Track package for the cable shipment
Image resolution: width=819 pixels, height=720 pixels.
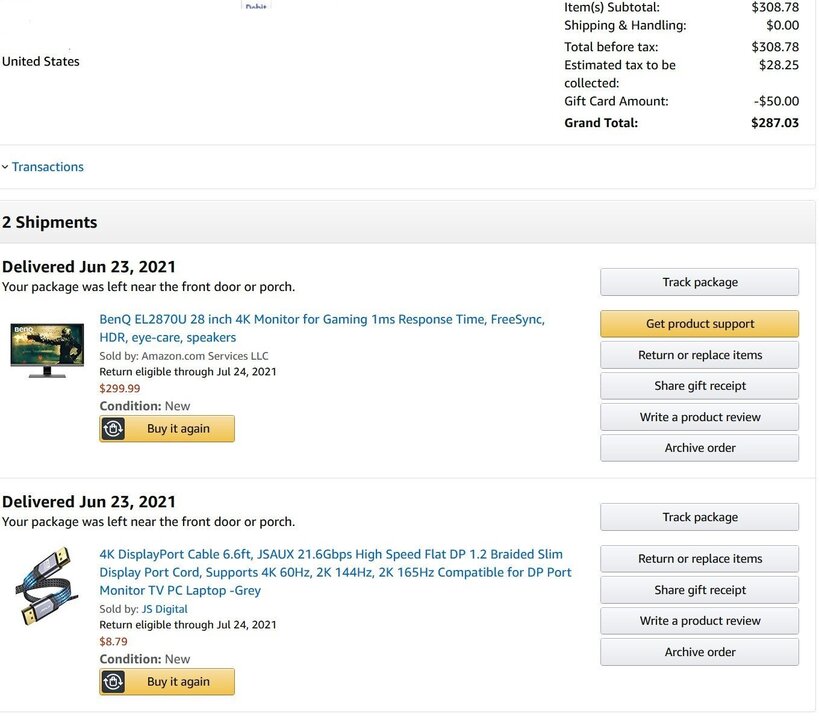[698, 516]
